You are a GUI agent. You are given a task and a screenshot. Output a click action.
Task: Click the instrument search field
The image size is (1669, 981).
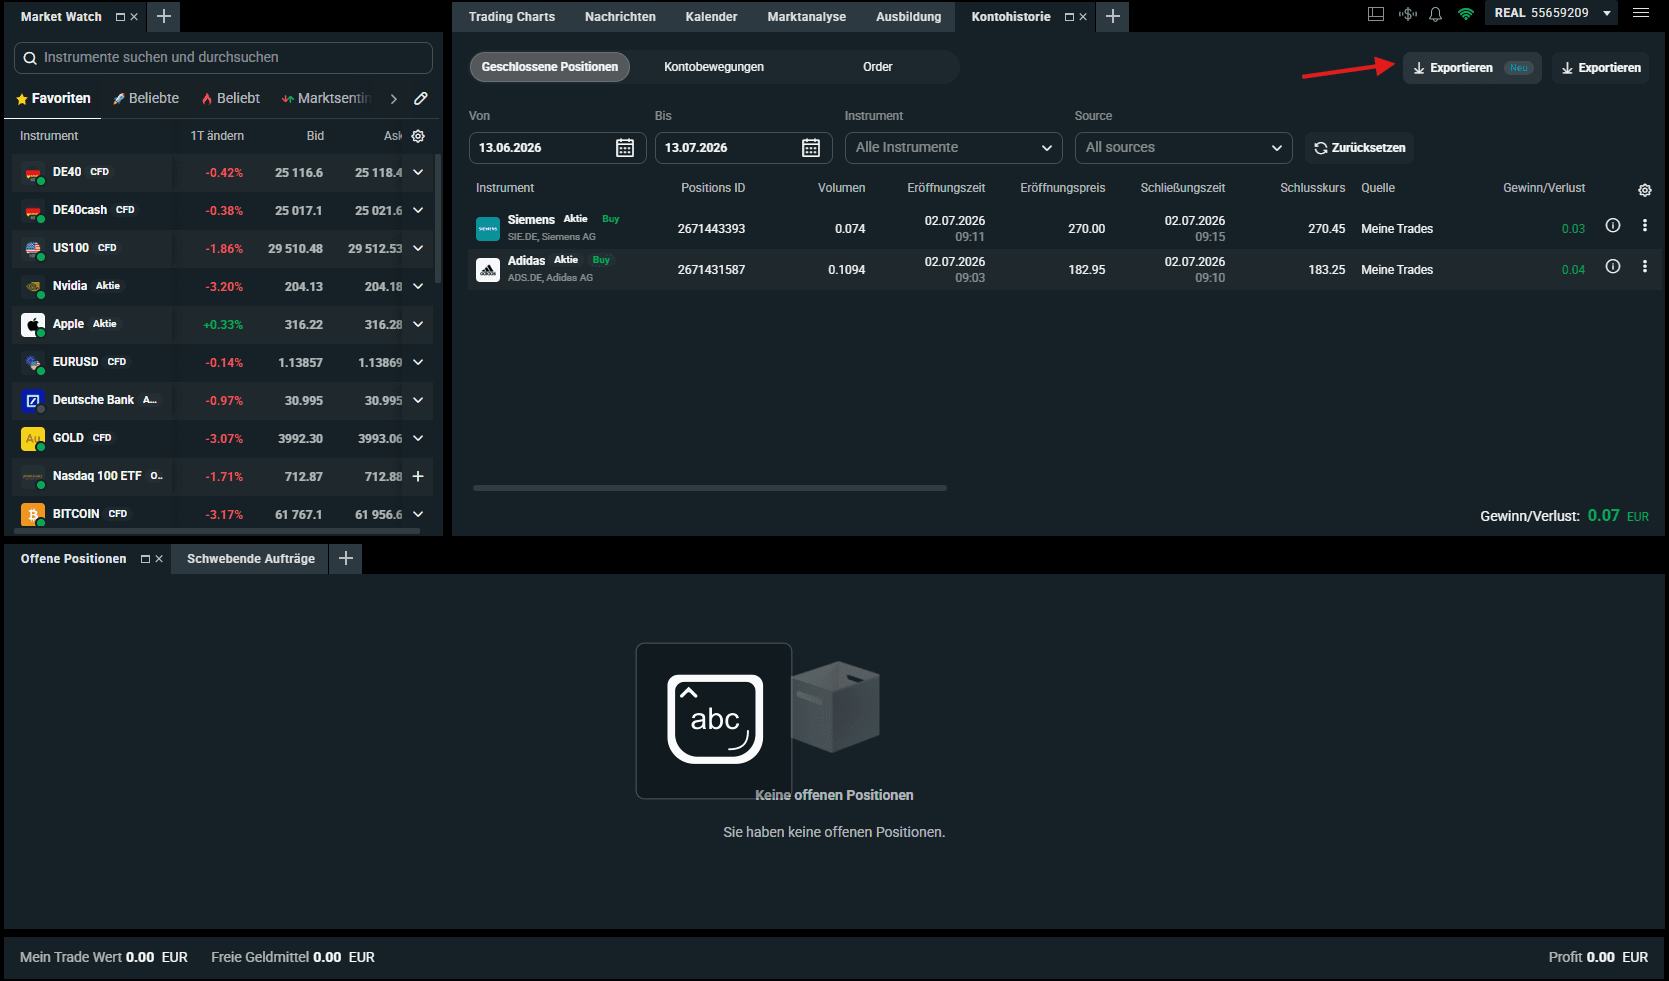(223, 58)
